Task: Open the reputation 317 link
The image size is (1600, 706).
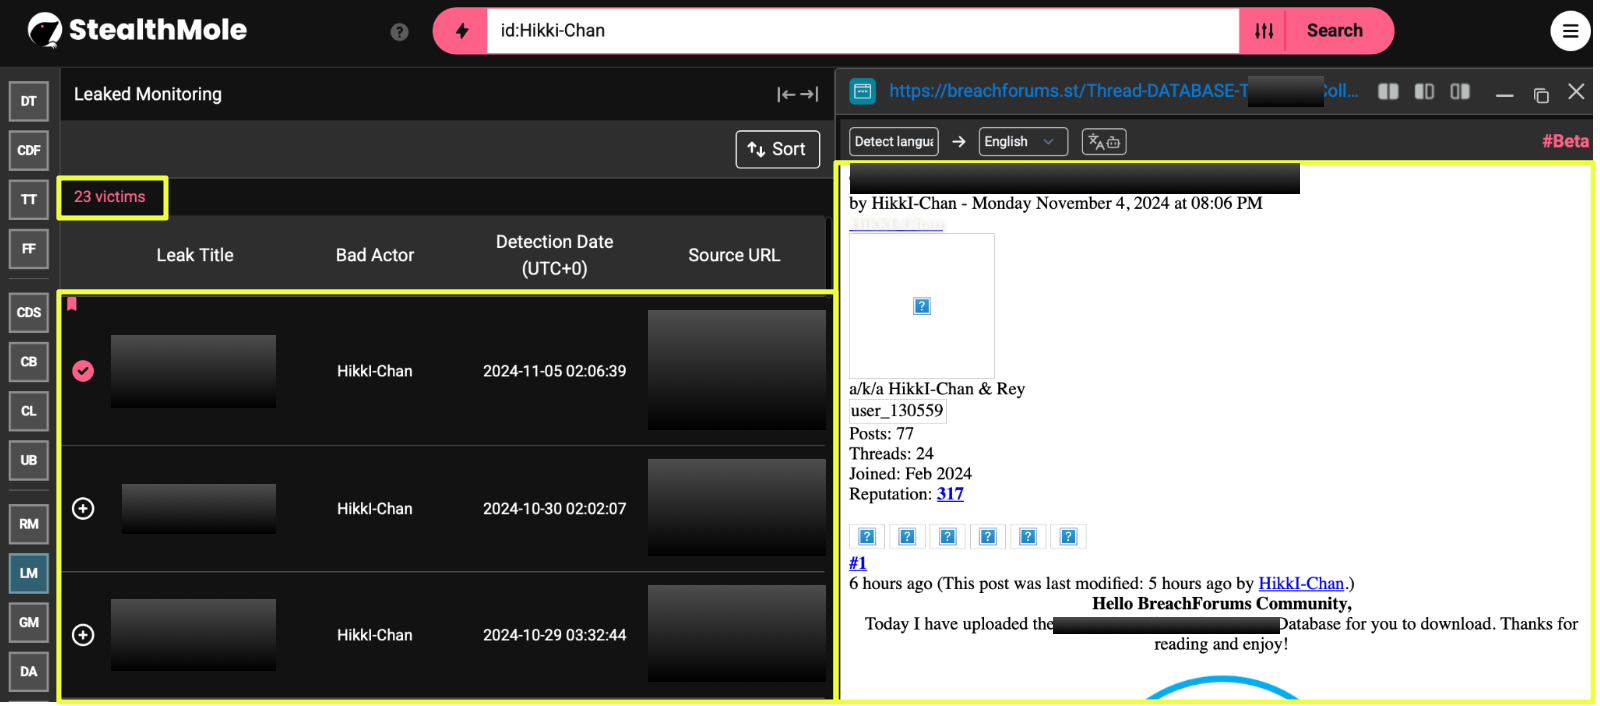Action: click(950, 494)
